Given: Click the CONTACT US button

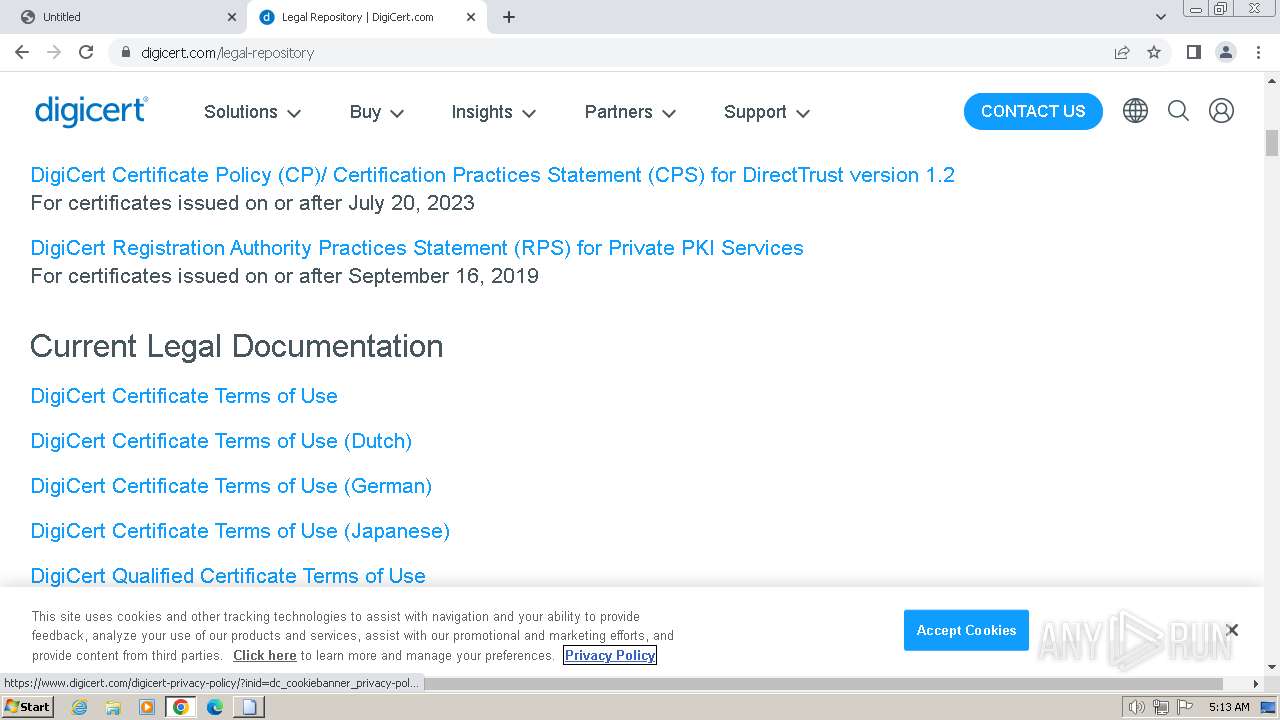Looking at the screenshot, I should (x=1033, y=111).
